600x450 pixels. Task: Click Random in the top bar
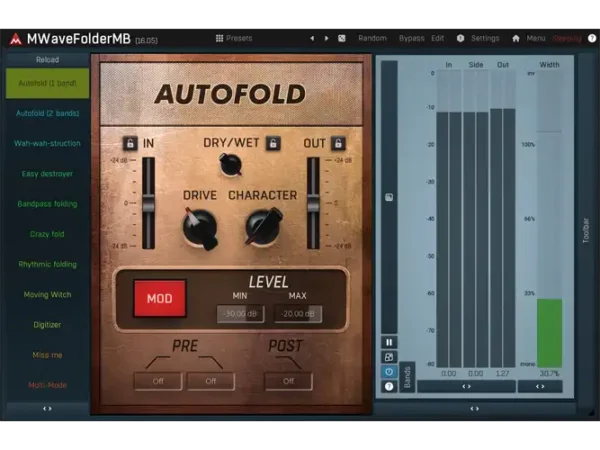click(x=372, y=38)
